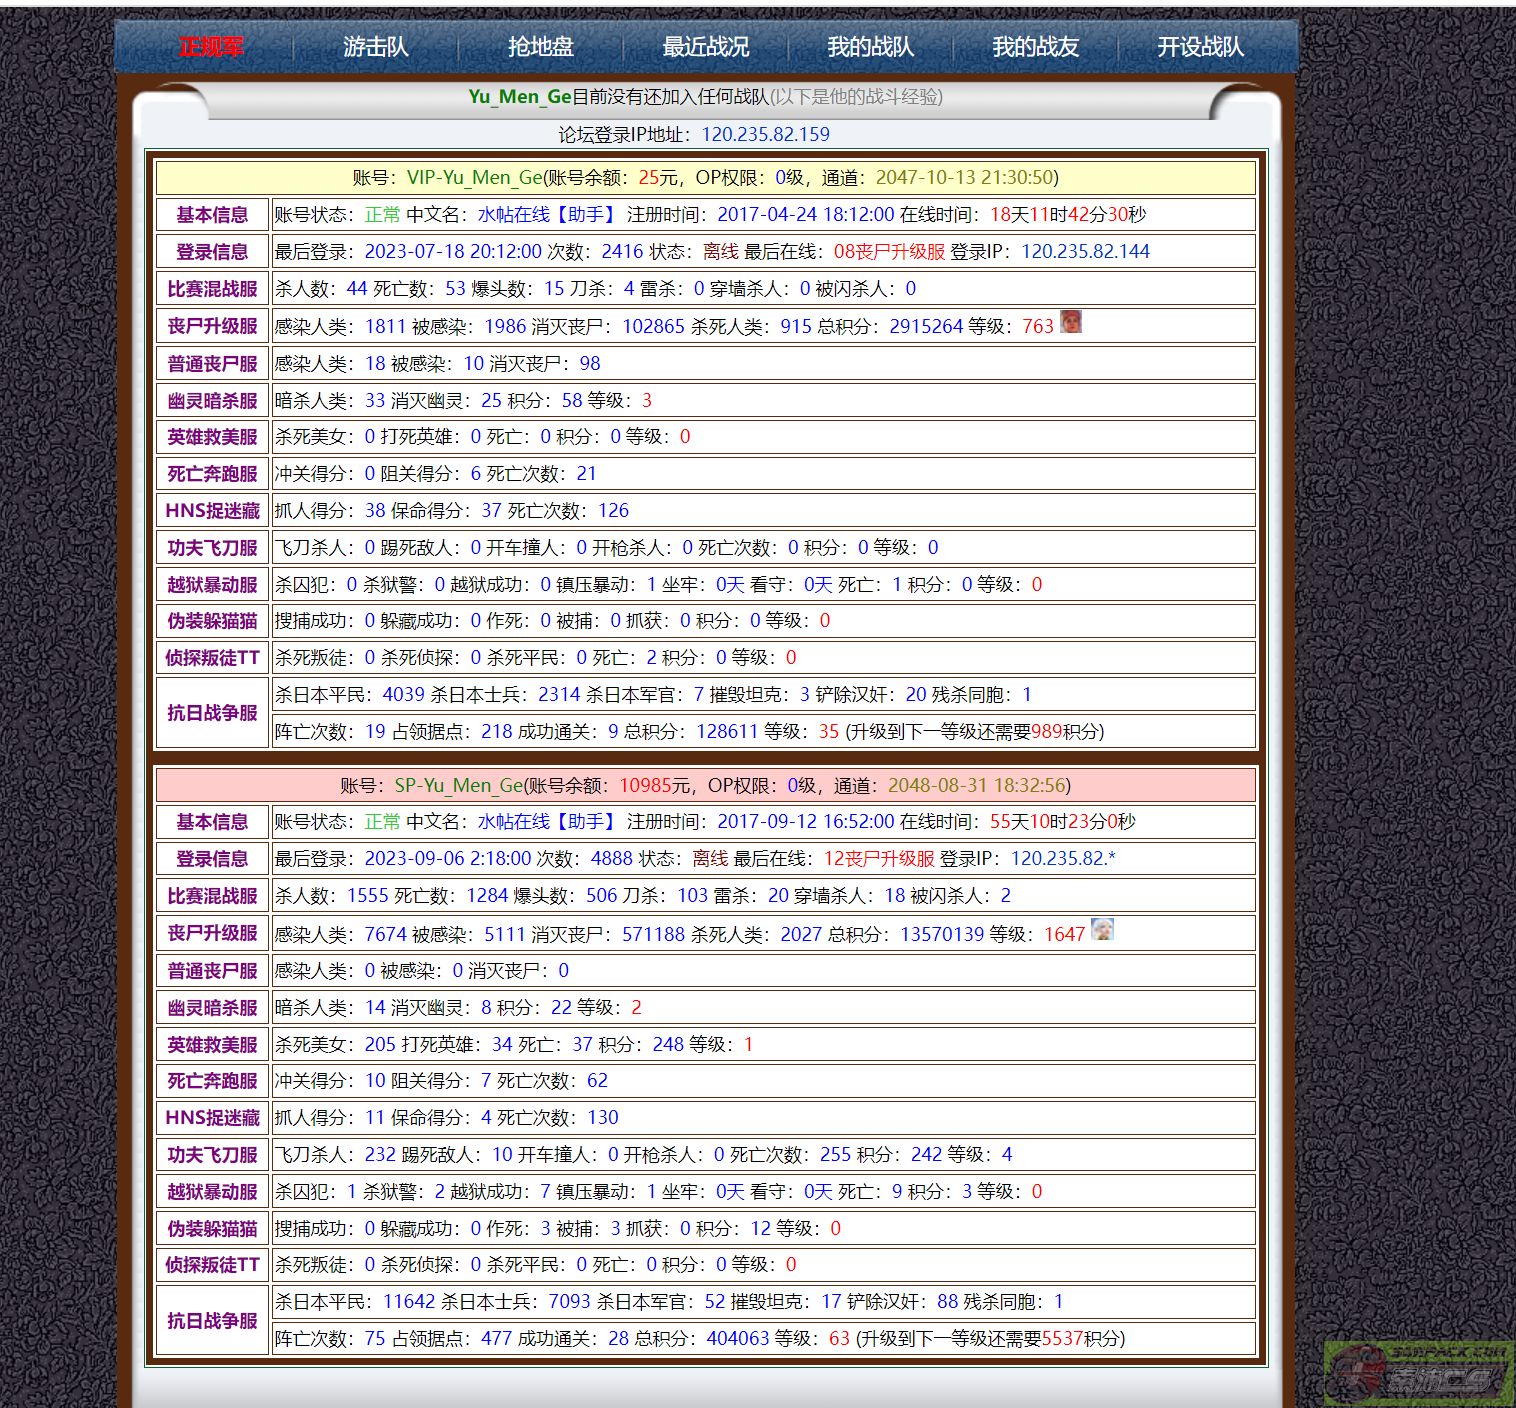Click SP channel date 2048-08-31 18:32:56
This screenshot has height=1408, width=1516.
(977, 786)
